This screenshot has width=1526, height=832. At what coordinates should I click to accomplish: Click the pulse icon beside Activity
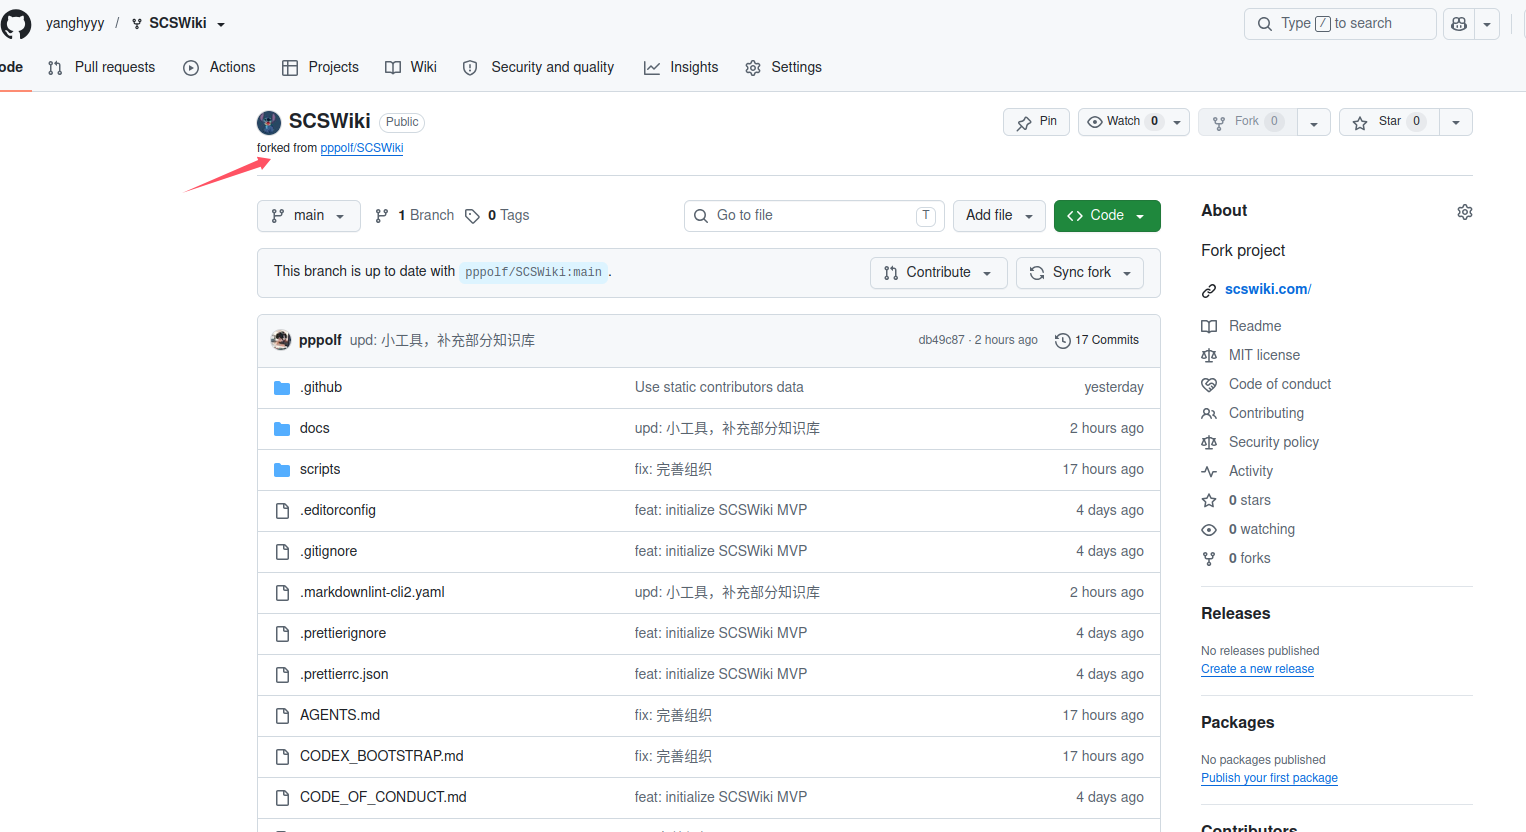tap(1209, 471)
